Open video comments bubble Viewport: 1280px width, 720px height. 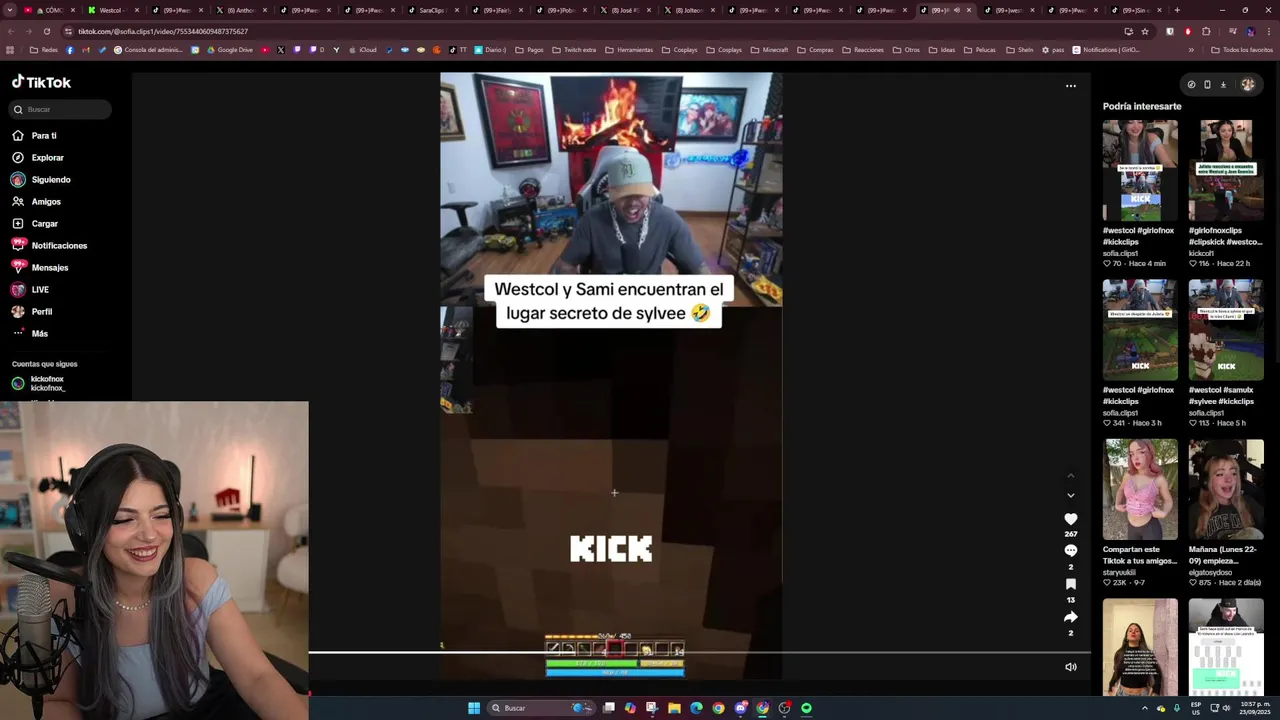point(1070,551)
